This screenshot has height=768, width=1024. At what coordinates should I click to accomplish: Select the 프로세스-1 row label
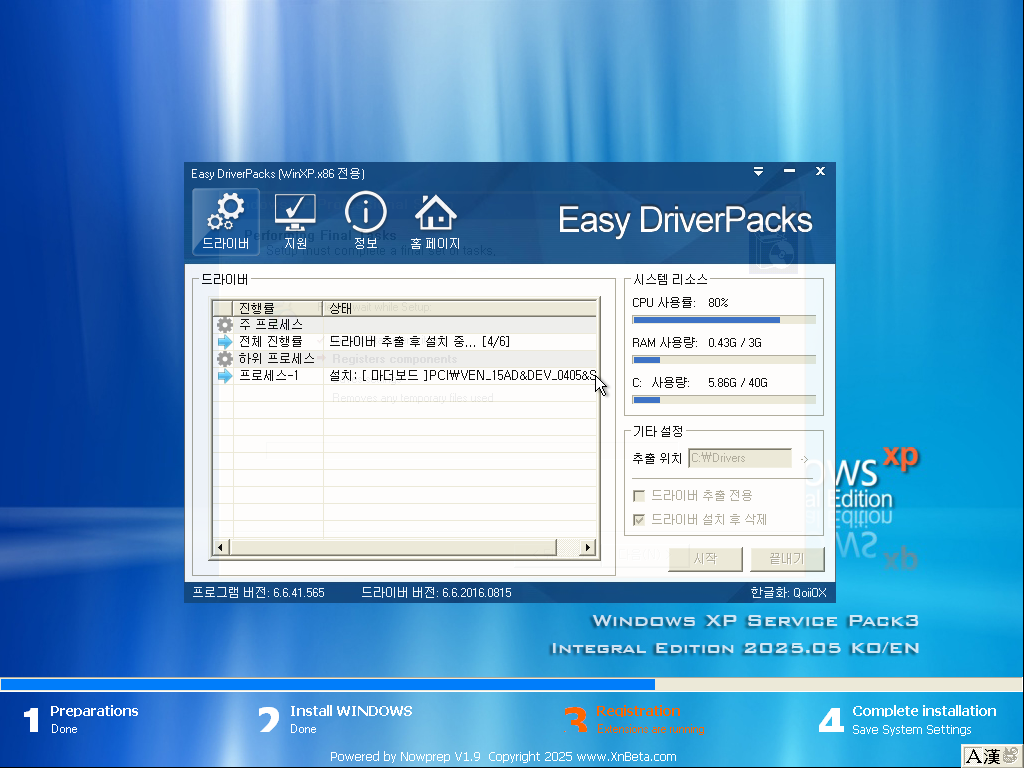pyautogui.click(x=268, y=376)
